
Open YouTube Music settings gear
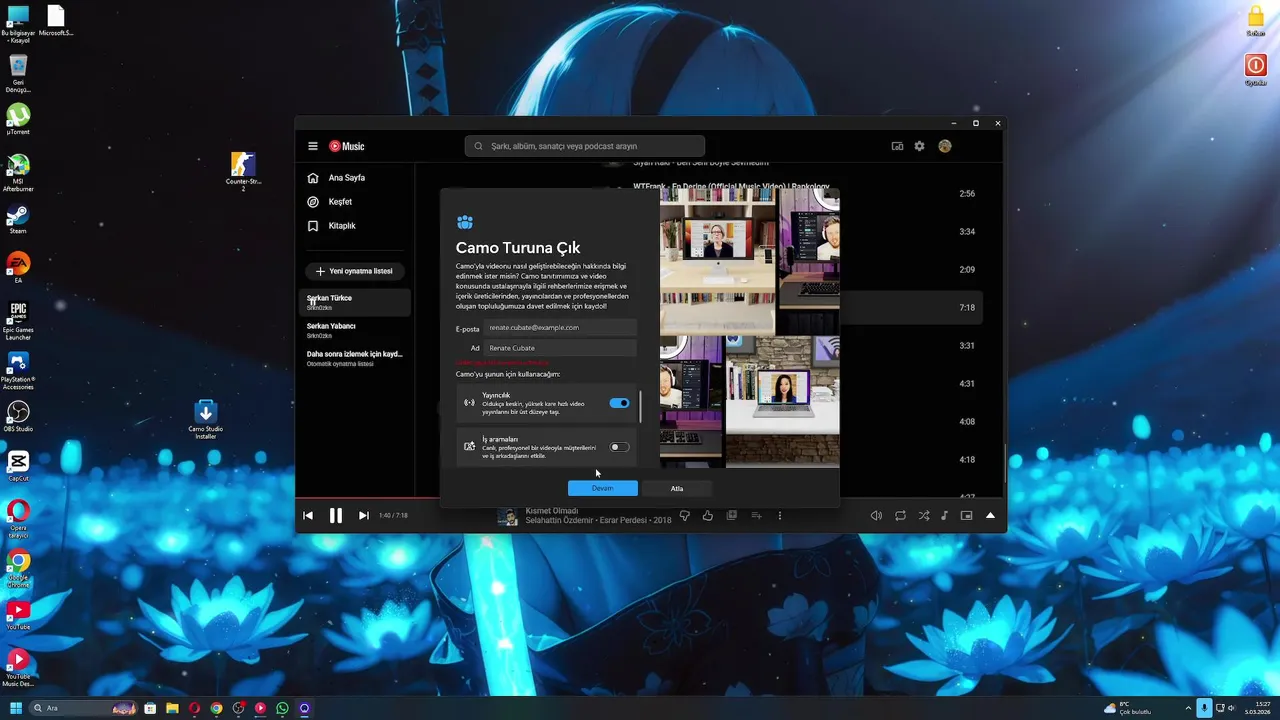(920, 146)
